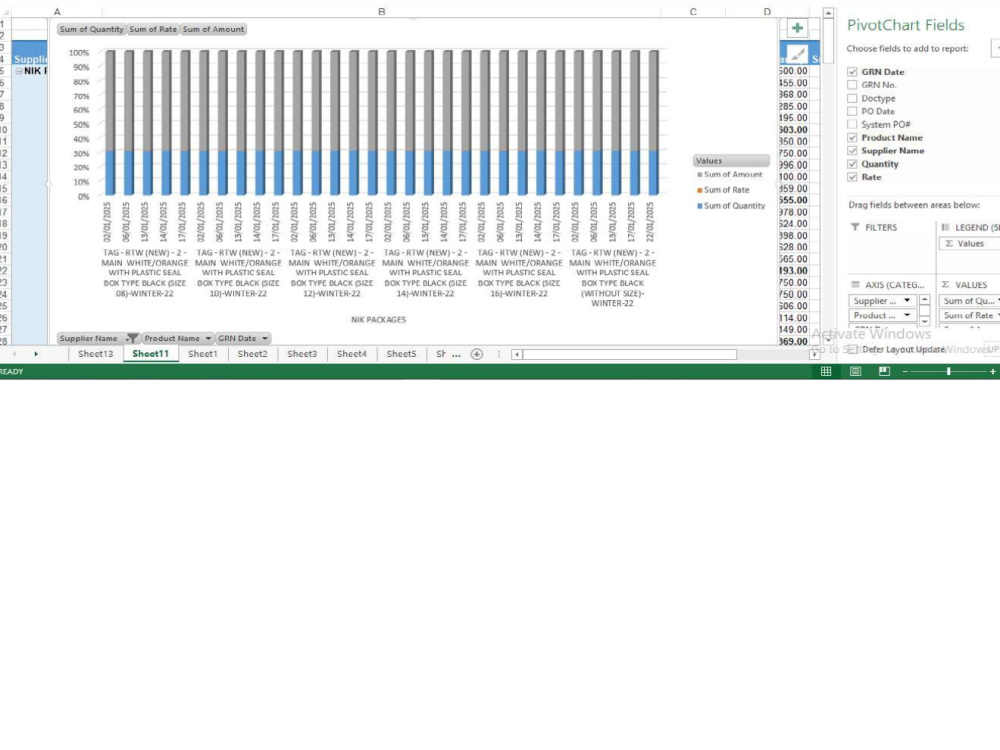The width and height of the screenshot is (1000, 750).
Task: Check the Doctype field
Action: (x=852, y=98)
